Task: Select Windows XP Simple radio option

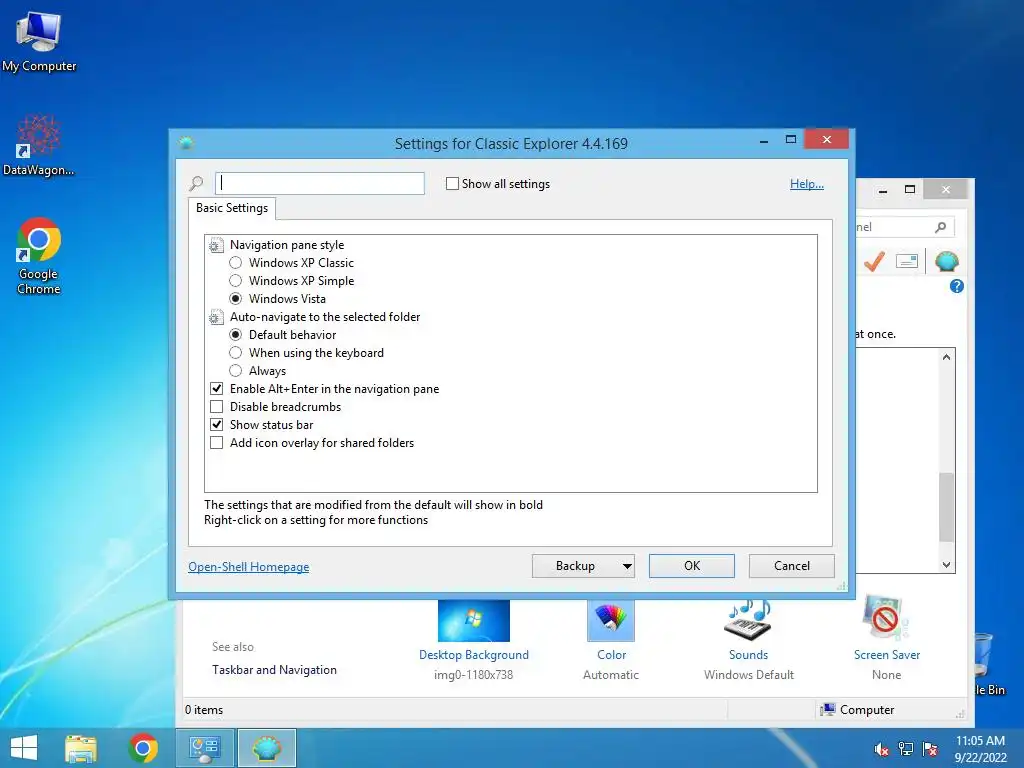Action: (x=236, y=281)
